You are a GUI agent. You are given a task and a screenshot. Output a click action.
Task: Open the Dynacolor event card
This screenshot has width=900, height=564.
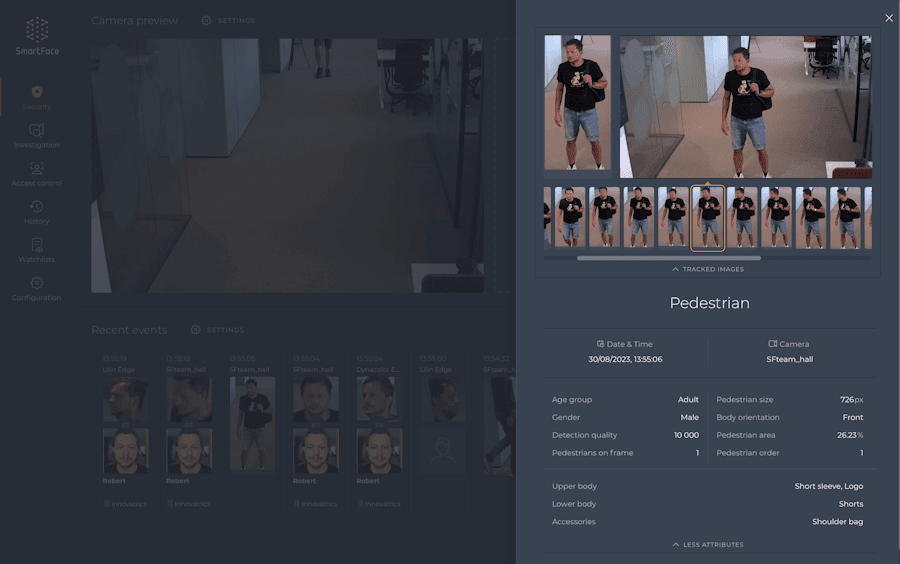379,433
